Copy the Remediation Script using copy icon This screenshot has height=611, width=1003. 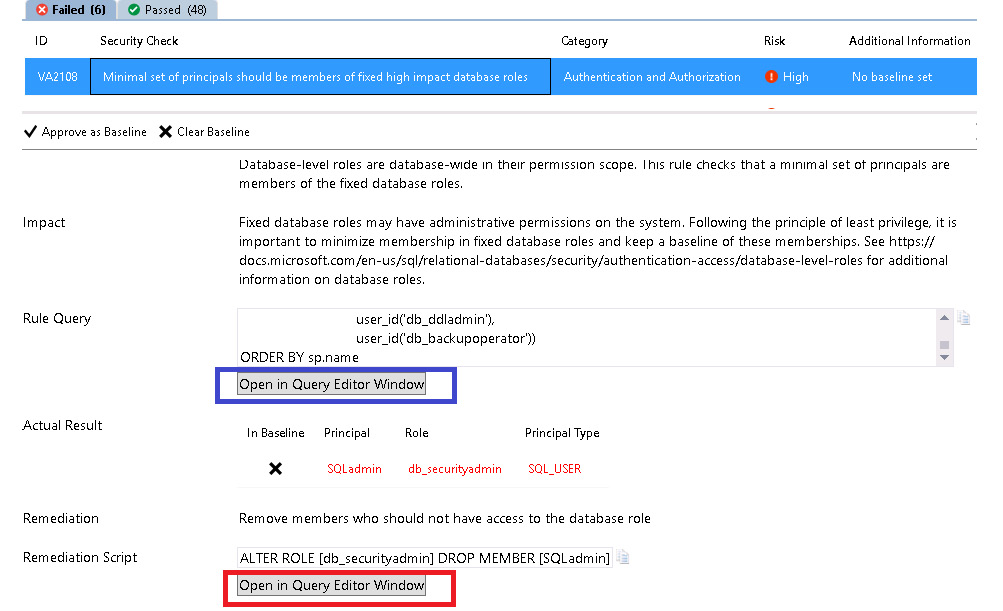(x=623, y=558)
